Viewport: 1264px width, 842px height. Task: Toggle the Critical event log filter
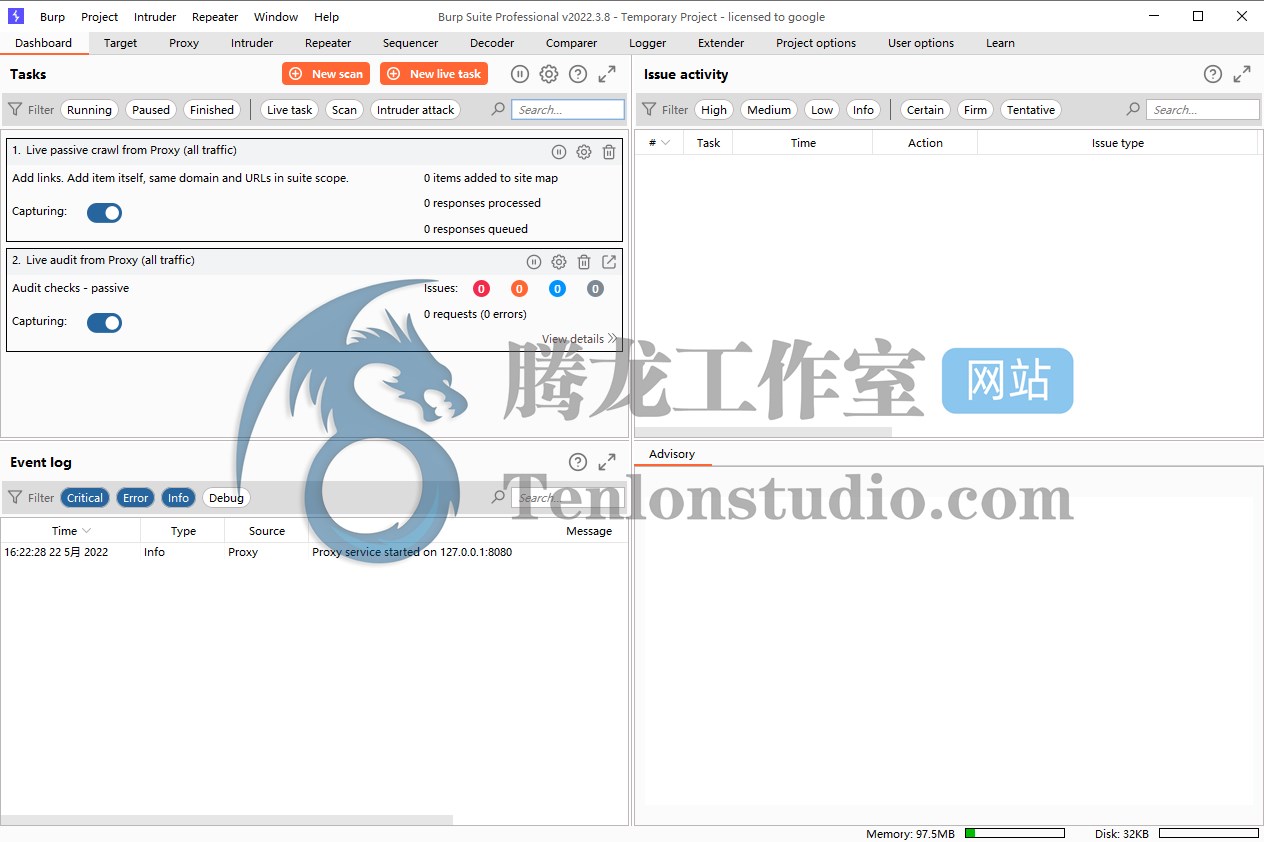pos(85,498)
